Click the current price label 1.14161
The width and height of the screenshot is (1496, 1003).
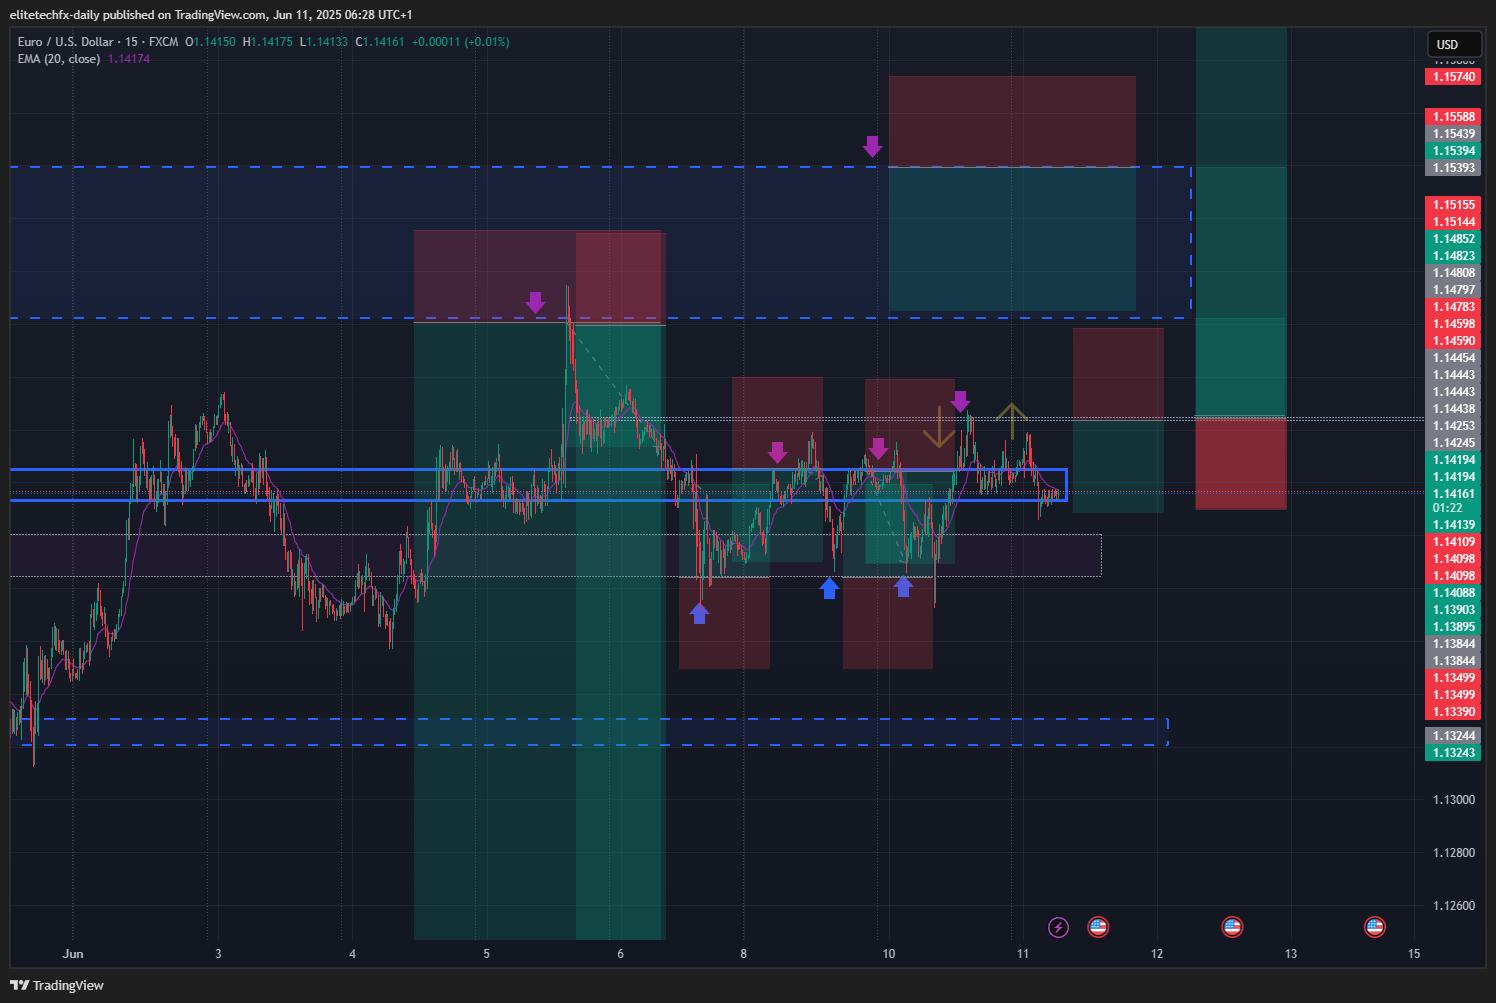pos(1453,494)
